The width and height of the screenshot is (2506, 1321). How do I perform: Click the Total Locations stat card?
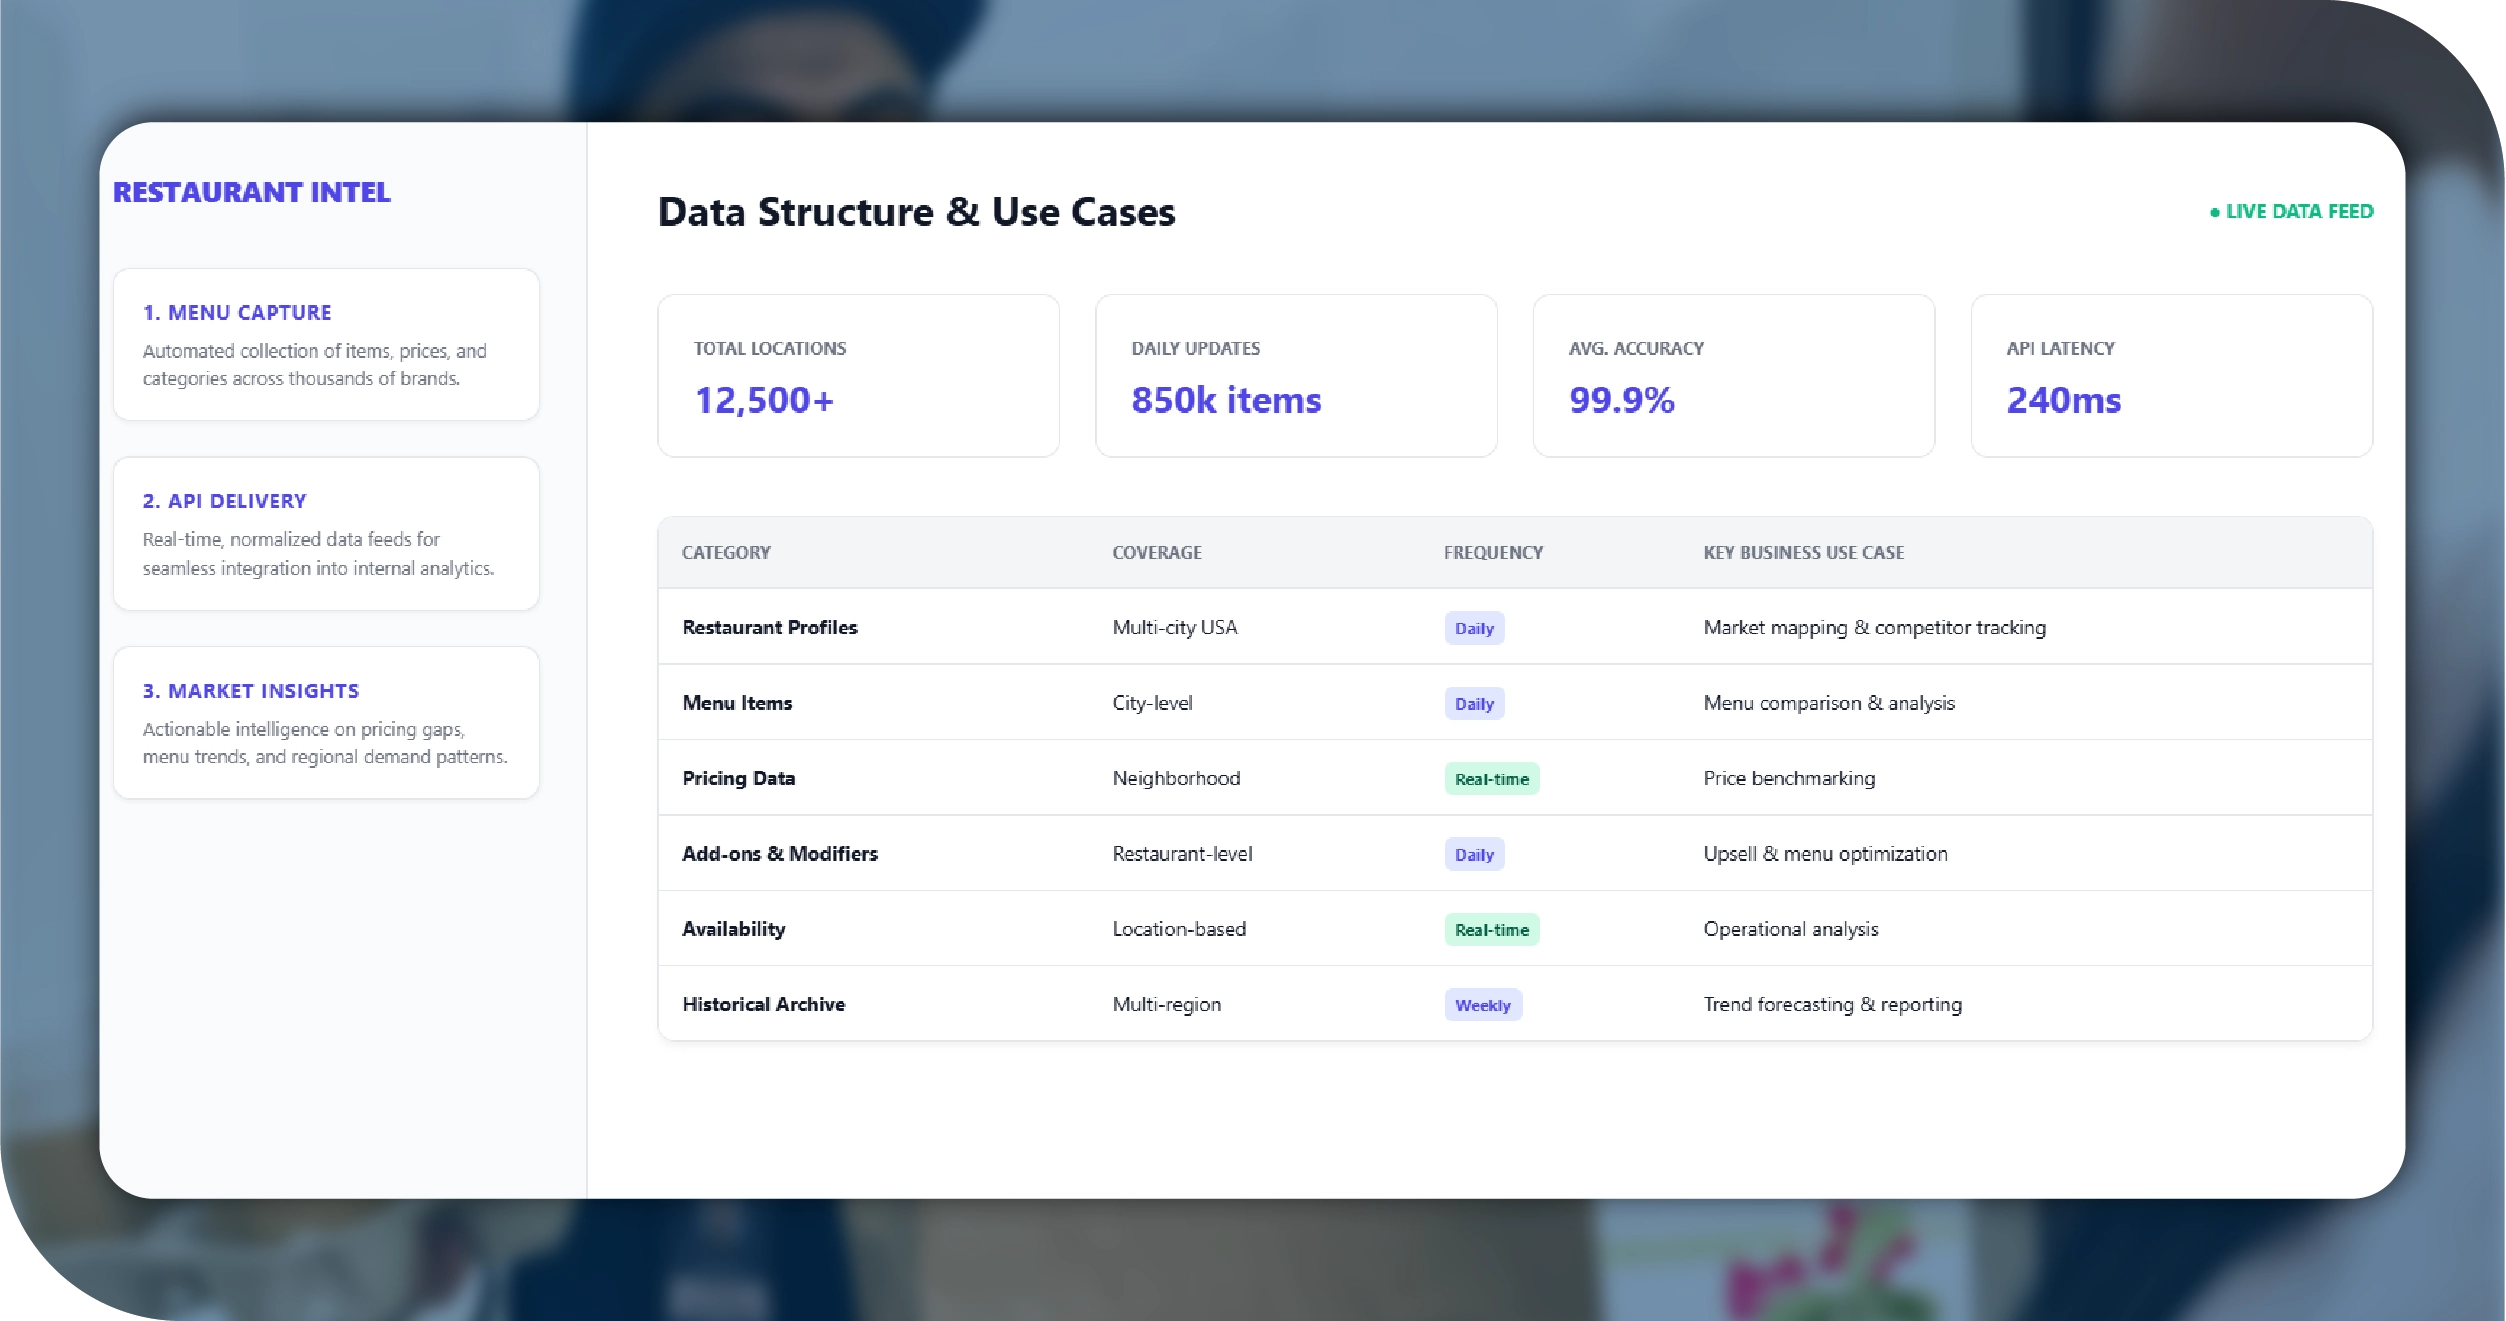tap(858, 375)
